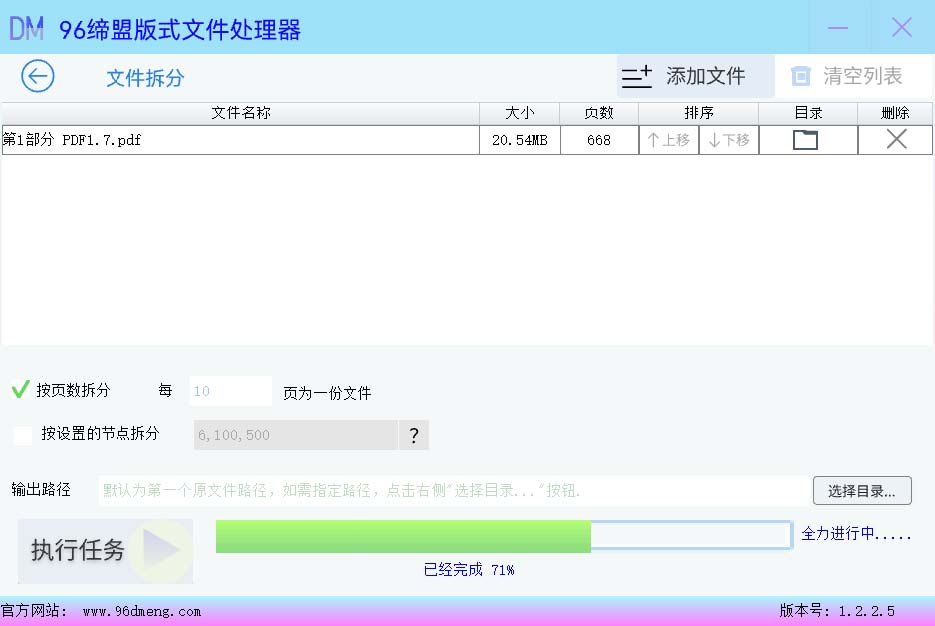Delete 第1部分 PDF1.7.pdf with the X icon

pos(896,139)
